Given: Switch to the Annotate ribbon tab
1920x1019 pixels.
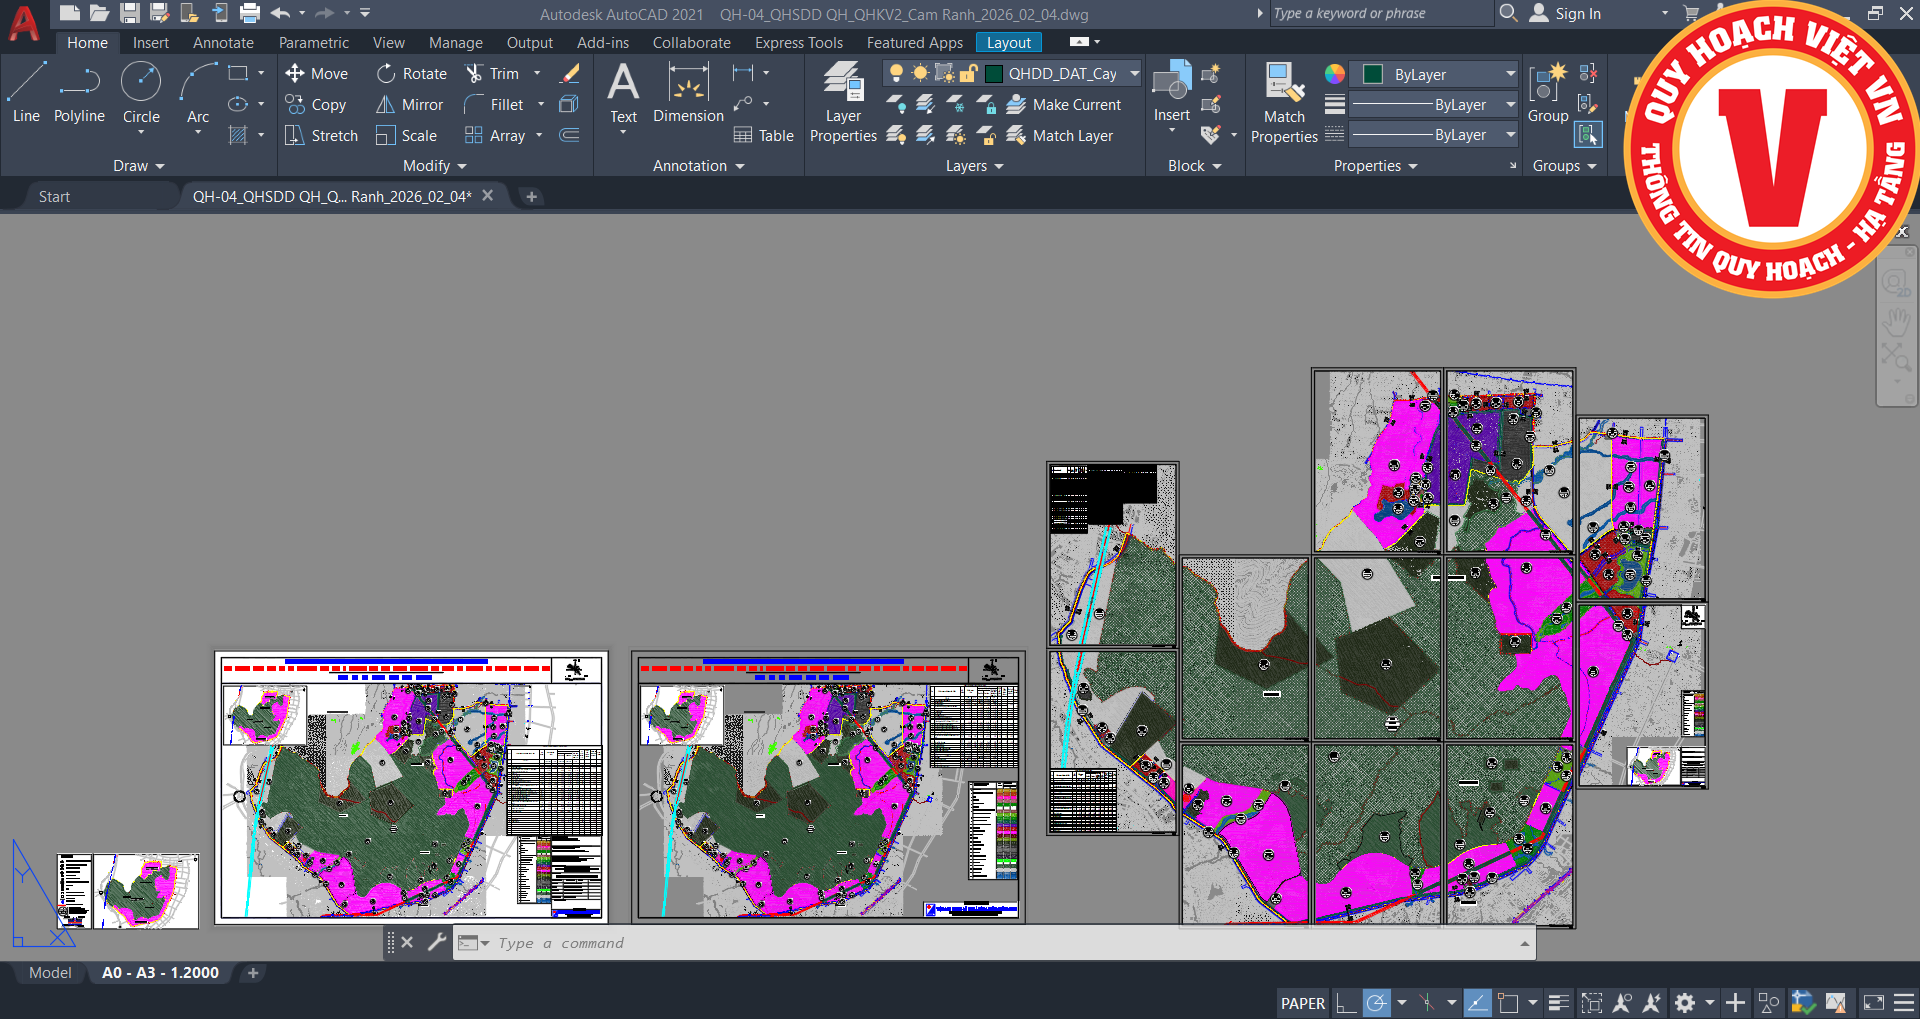Looking at the screenshot, I should [x=223, y=43].
